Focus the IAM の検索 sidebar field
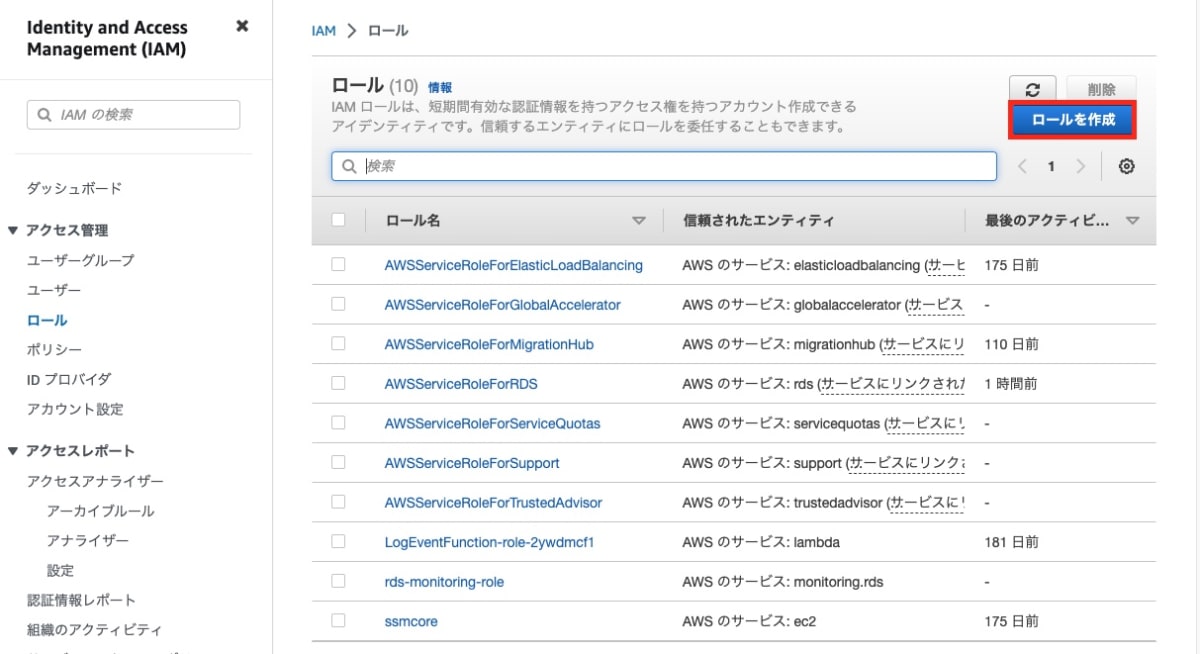The image size is (1200, 654). pyautogui.click(x=134, y=115)
